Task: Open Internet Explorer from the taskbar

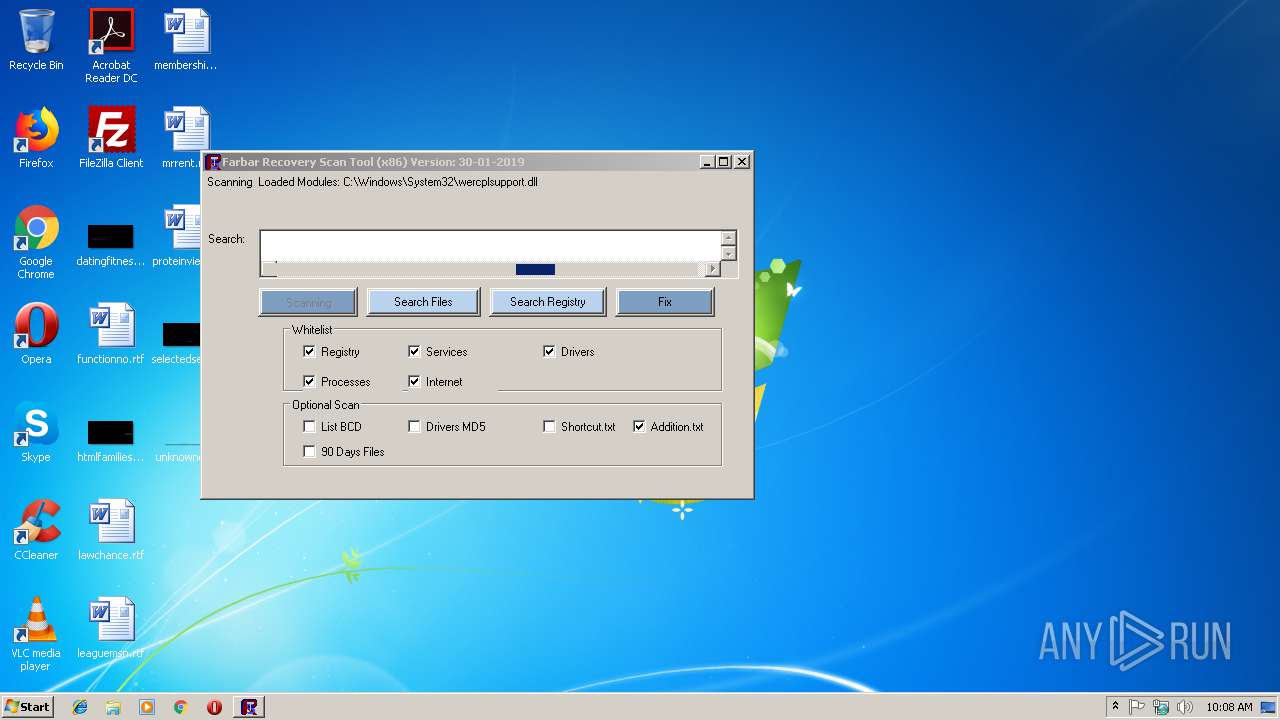Action: (x=80, y=707)
